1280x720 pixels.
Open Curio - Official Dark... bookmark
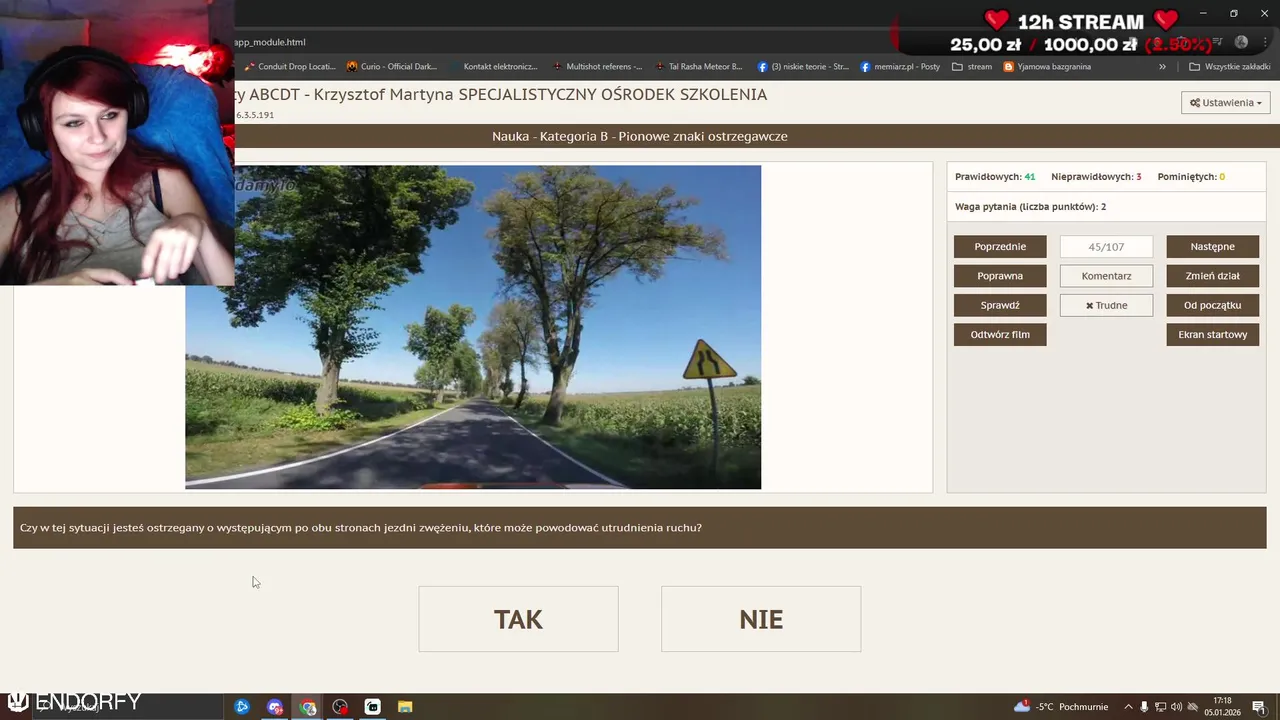392,67
